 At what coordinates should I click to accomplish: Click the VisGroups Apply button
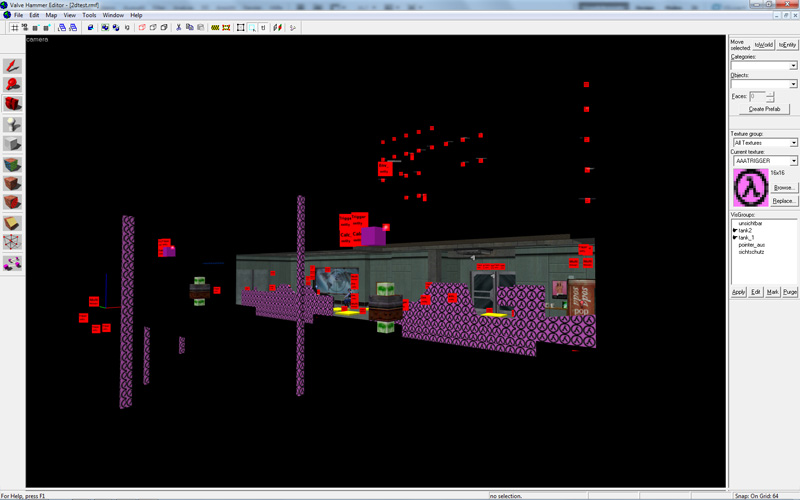[x=738, y=292]
